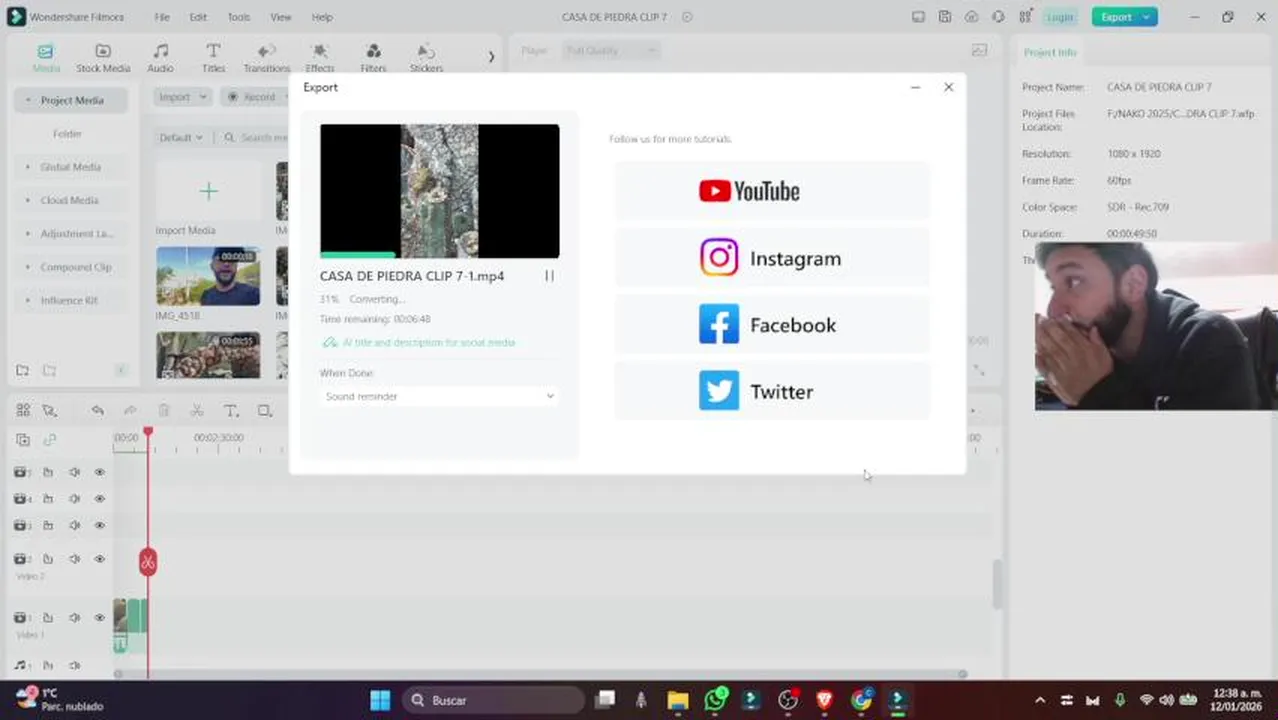Select the IMG_4518 media thumbnail
This screenshot has width=1278, height=720.
coord(208,276)
